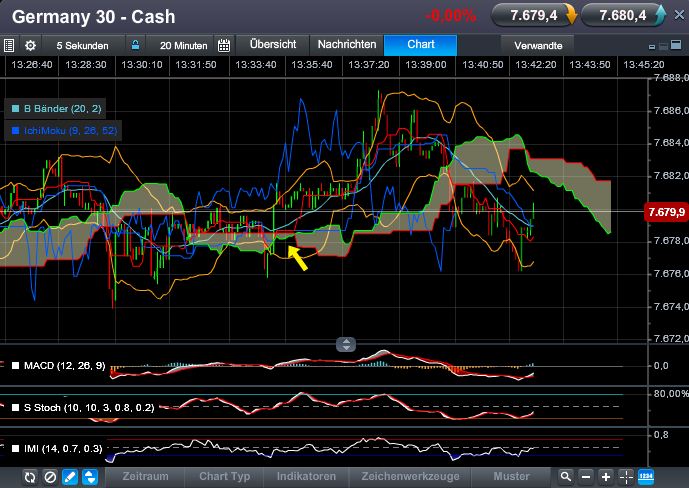
Task: Toggle B Bänder indicator square
Action: tap(15, 108)
